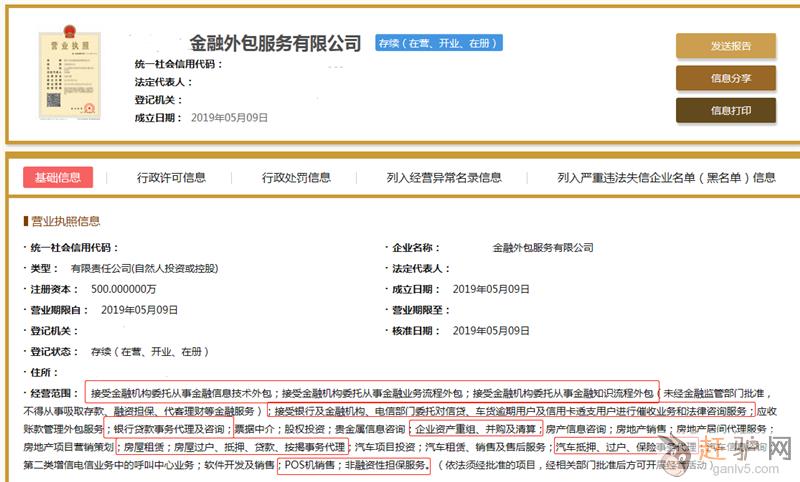Screen dimensions: 800x482
Task: Switch to the 行政许可信息 tab
Action: coord(171,178)
